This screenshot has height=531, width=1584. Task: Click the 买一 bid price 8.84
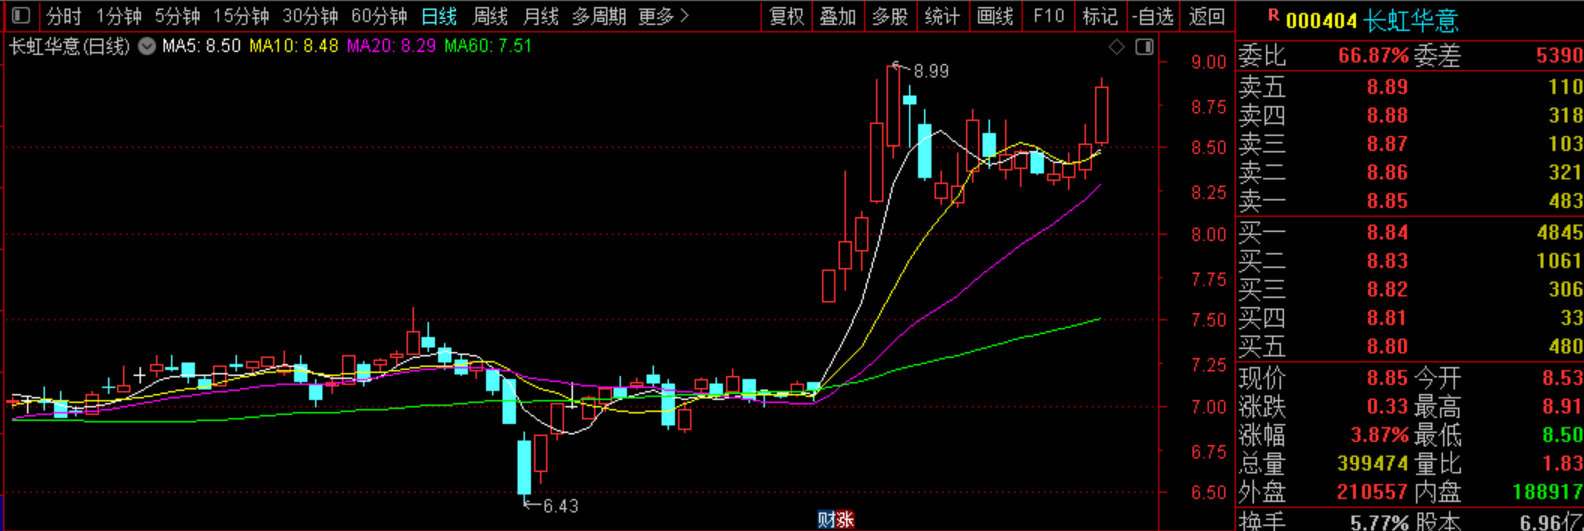1387,232
